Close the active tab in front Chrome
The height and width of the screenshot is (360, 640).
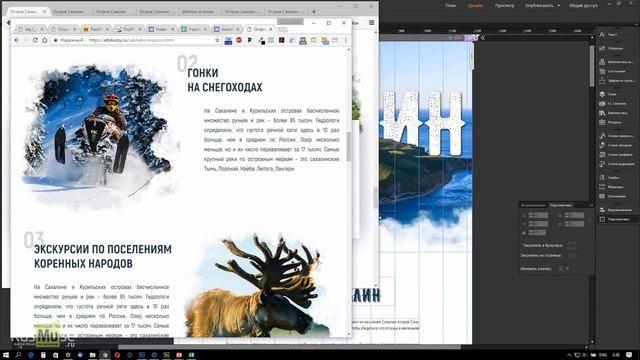coord(271,29)
